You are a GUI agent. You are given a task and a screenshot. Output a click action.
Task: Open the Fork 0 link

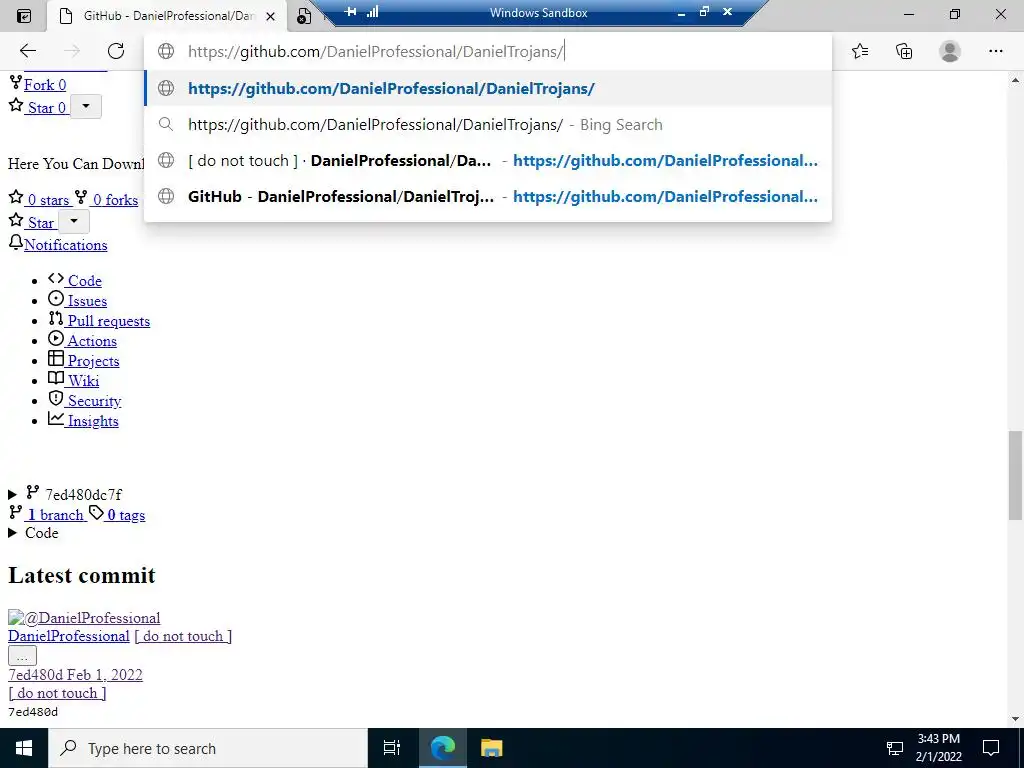tap(44, 85)
